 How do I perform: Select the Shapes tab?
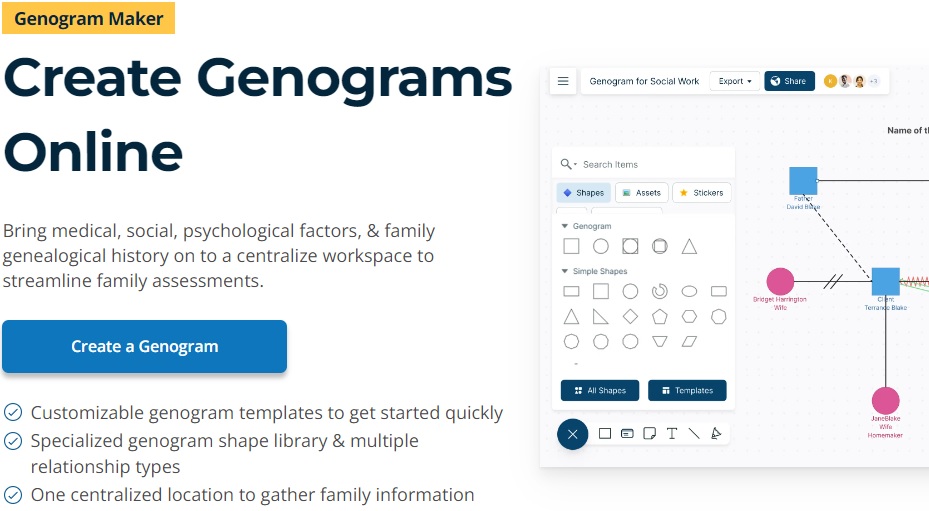(584, 193)
